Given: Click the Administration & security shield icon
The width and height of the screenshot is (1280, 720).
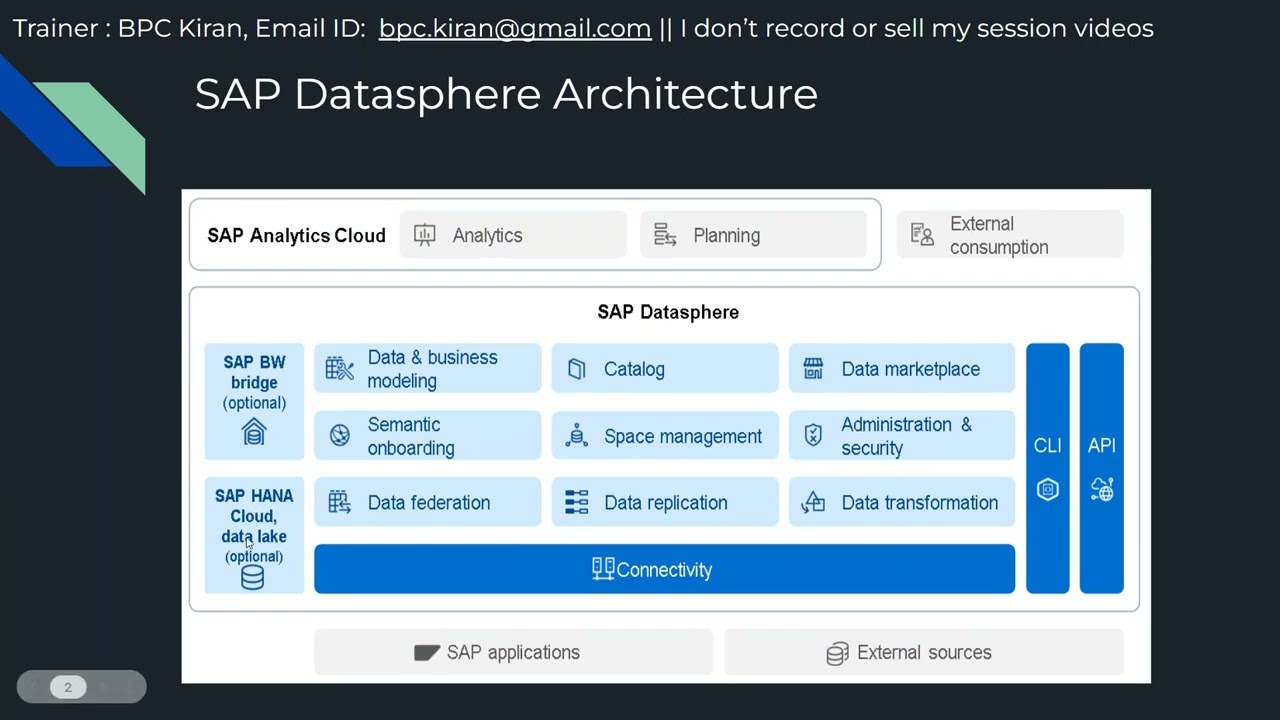Looking at the screenshot, I should click(813, 435).
